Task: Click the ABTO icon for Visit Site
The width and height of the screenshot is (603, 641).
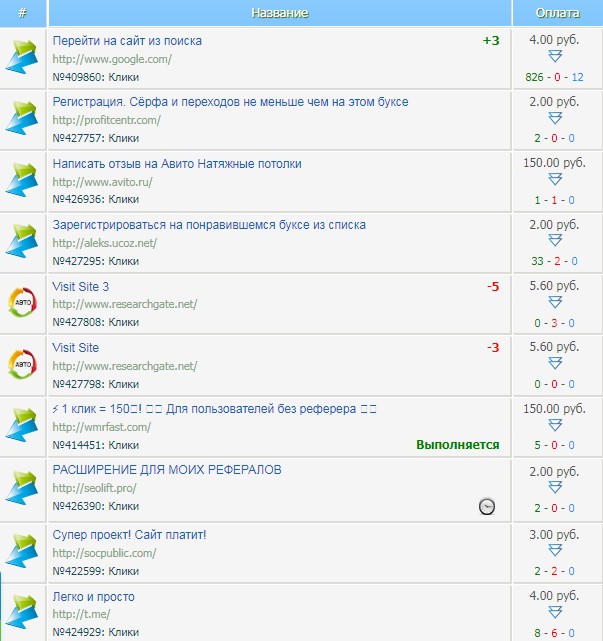Action: (x=23, y=363)
